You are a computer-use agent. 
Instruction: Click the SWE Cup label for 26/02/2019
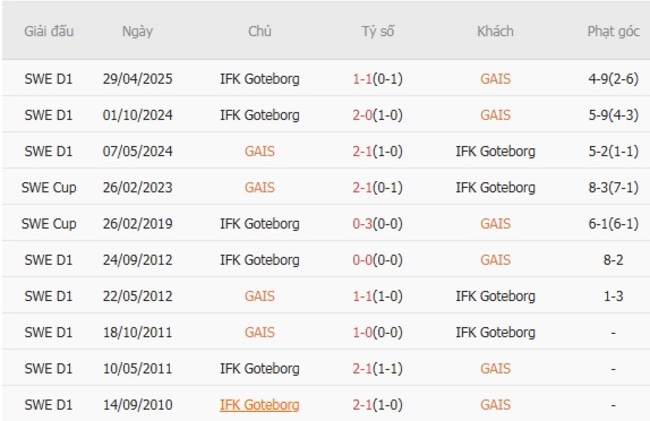coord(49,224)
